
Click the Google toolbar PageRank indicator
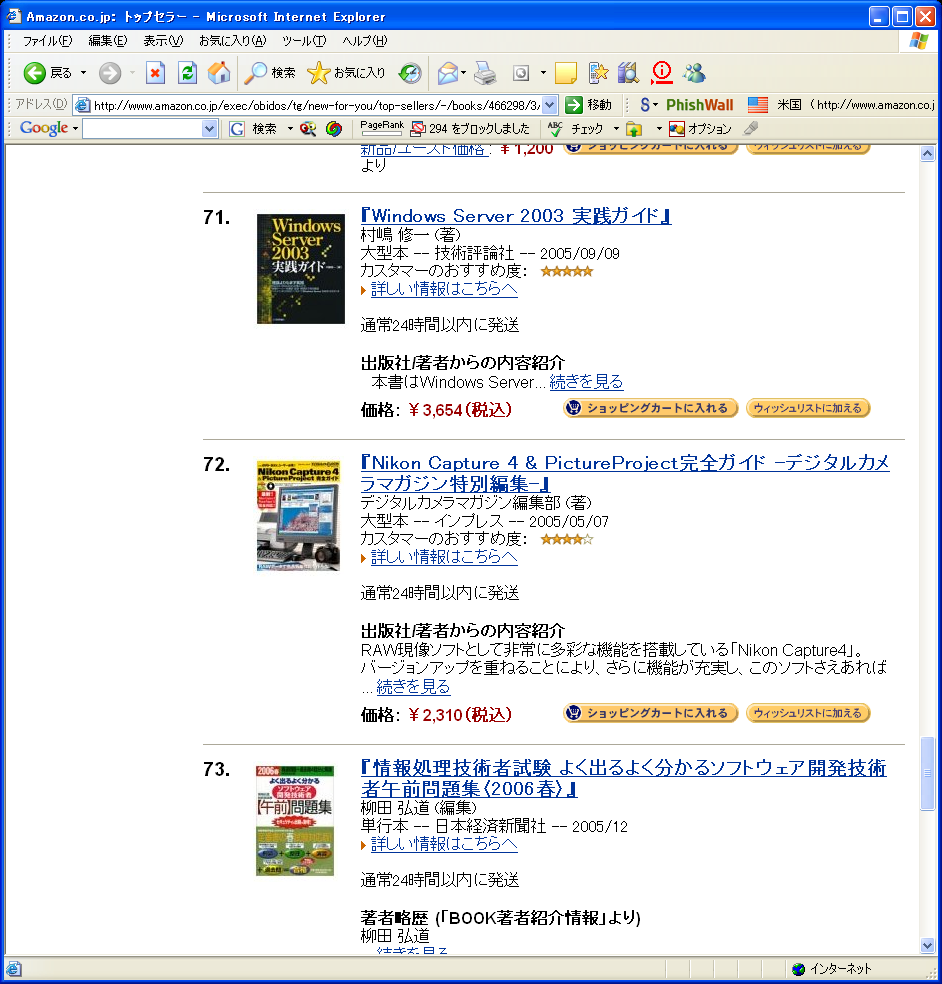tap(382, 128)
